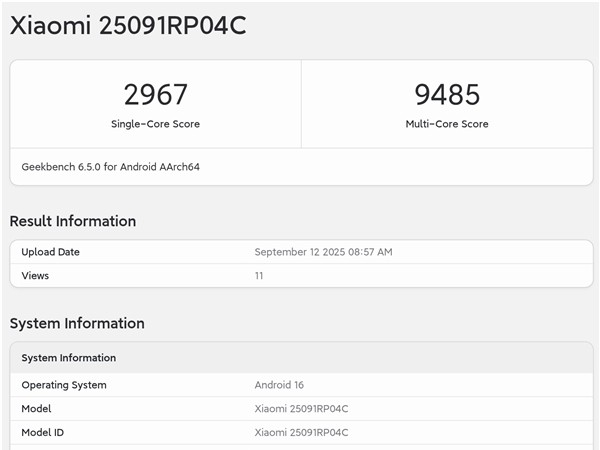Click the System Information table header row
The image size is (600, 450).
(302, 358)
